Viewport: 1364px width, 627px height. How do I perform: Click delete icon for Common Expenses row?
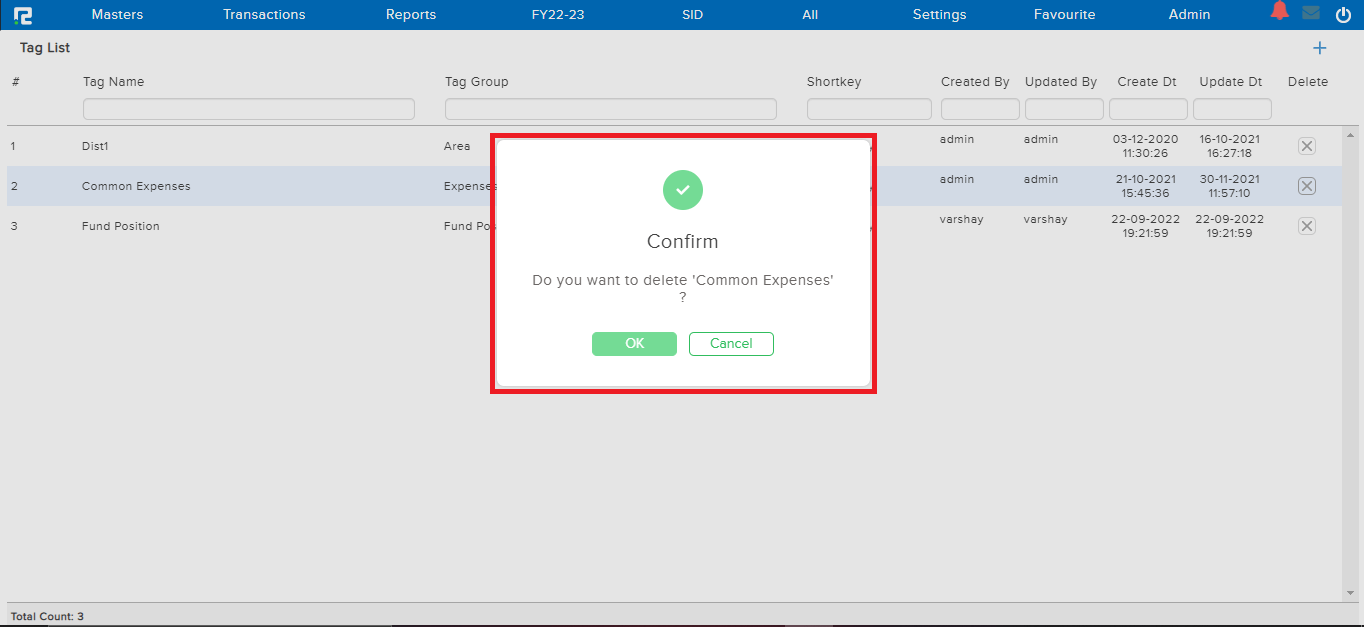click(x=1306, y=186)
